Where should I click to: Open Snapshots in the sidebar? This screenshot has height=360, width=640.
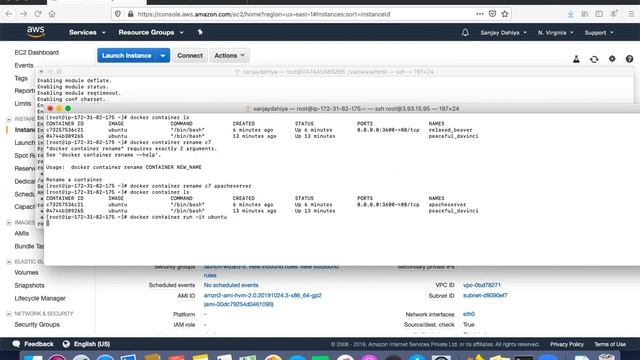pos(29,285)
